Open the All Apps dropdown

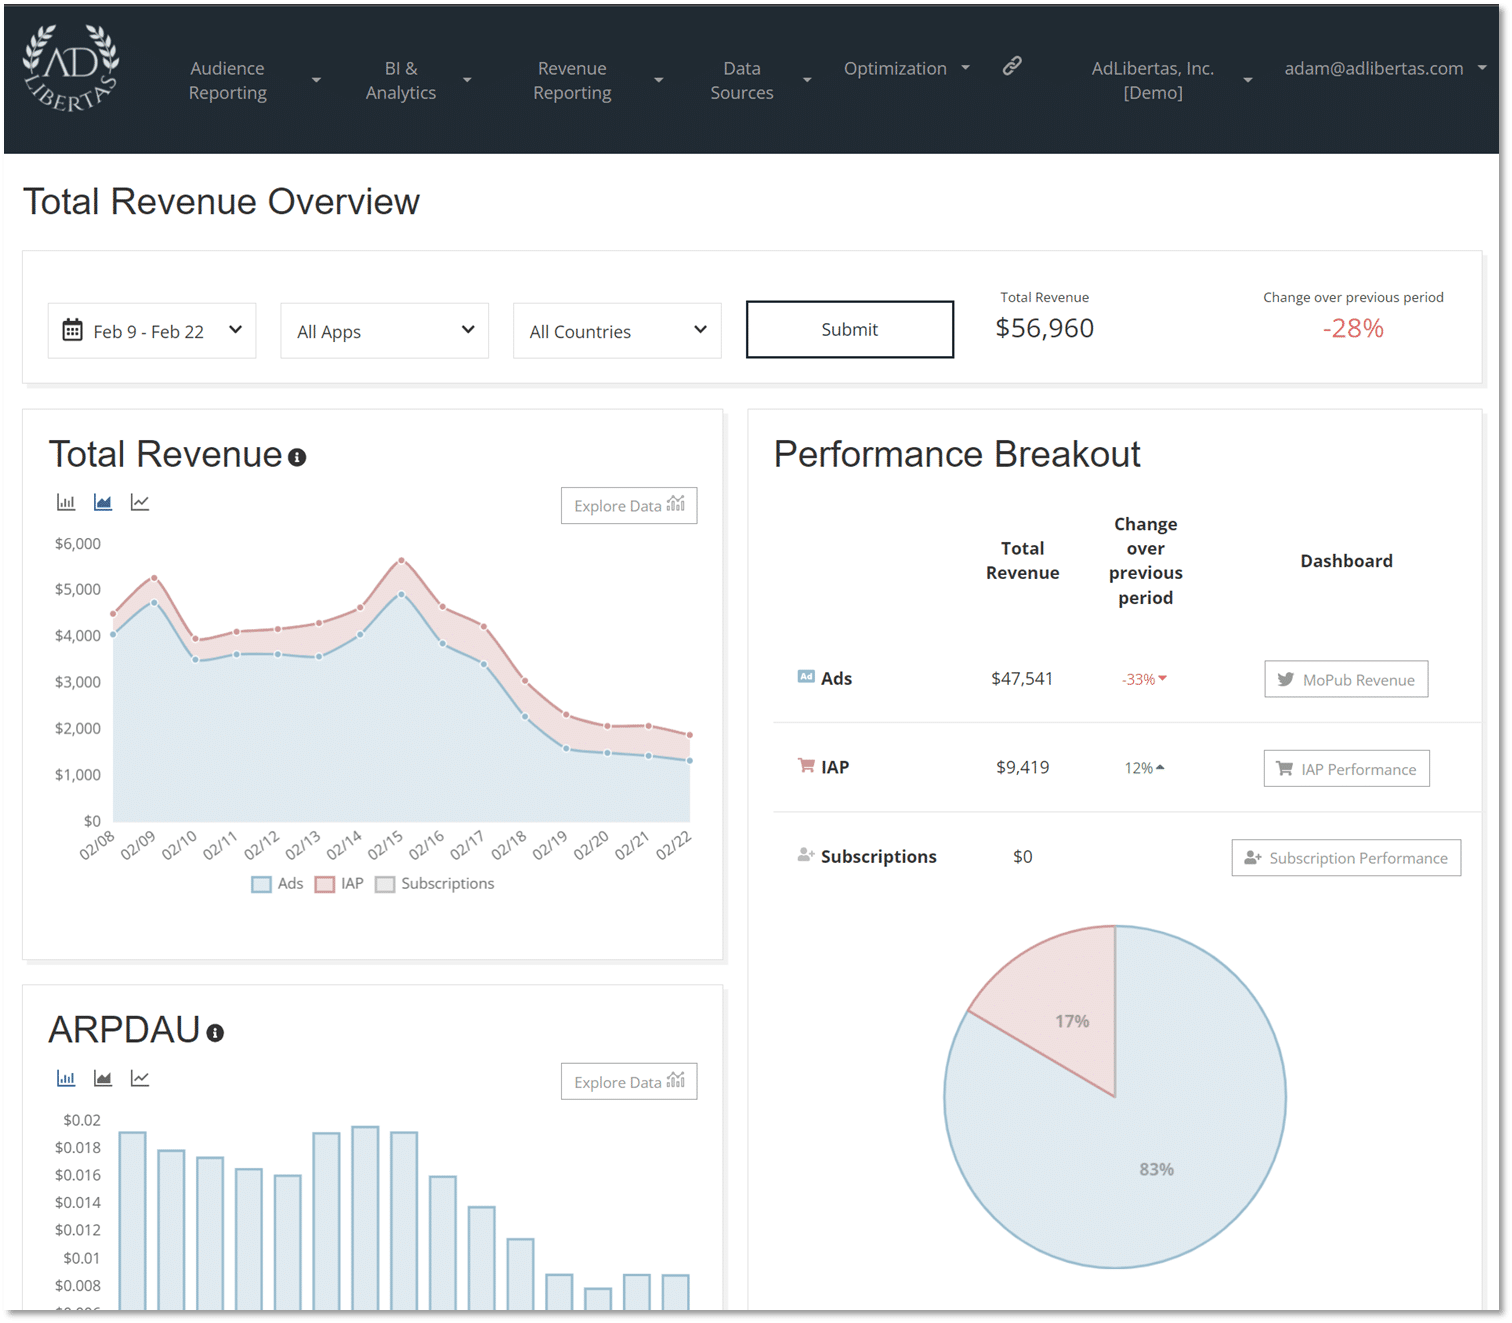[x=385, y=331]
